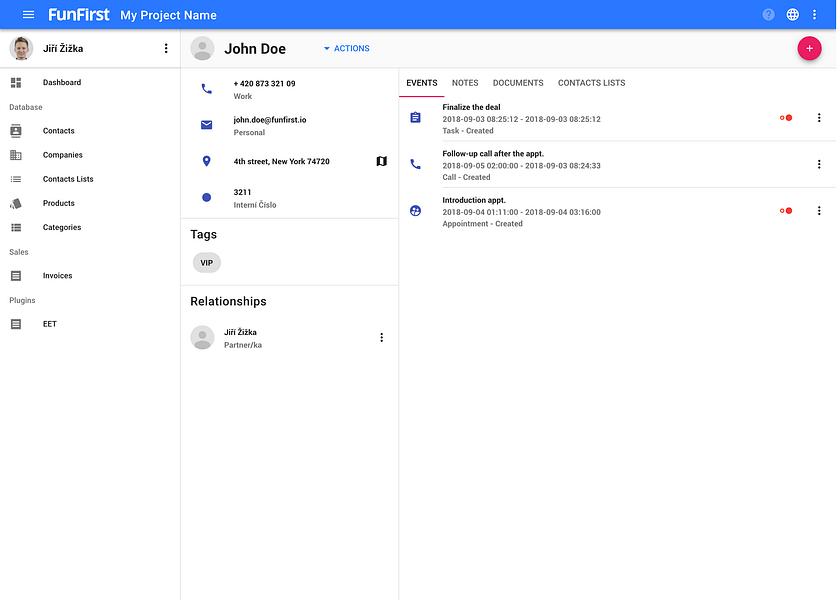Open more options for Follow-up call event
The width and height of the screenshot is (837, 600).
point(819,164)
